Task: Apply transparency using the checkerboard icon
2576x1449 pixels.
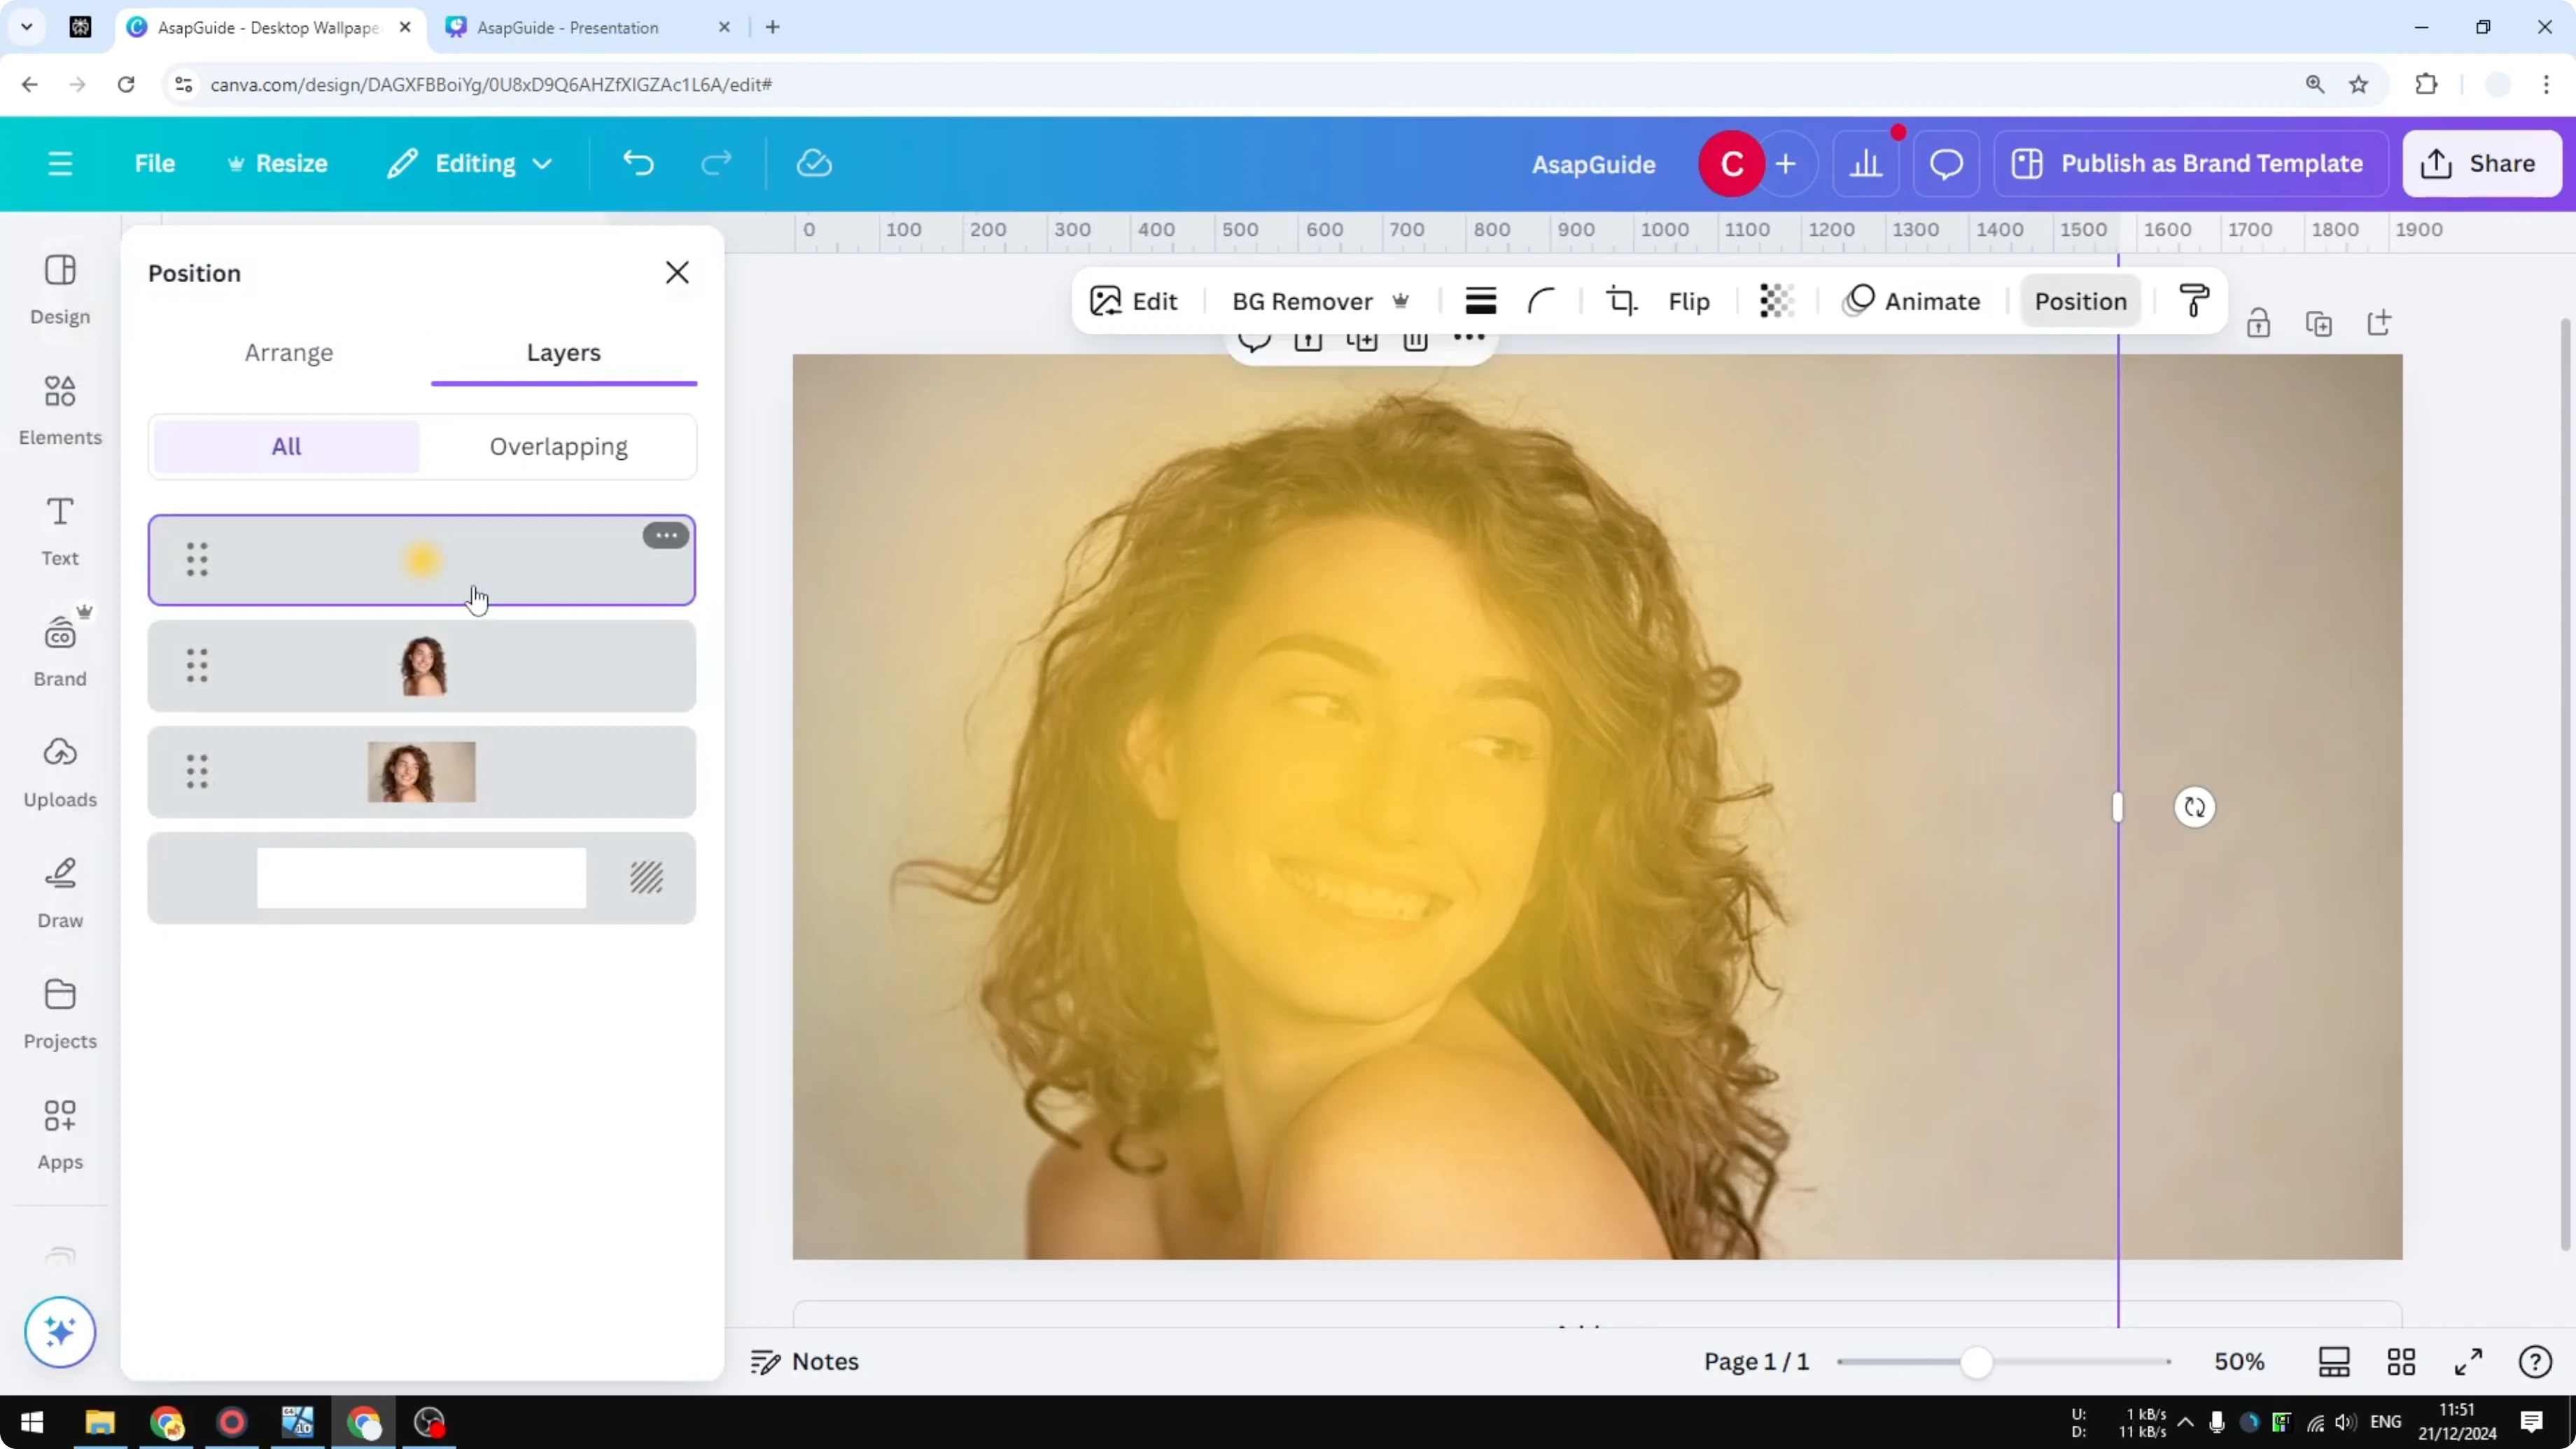Action: pyautogui.click(x=1776, y=300)
